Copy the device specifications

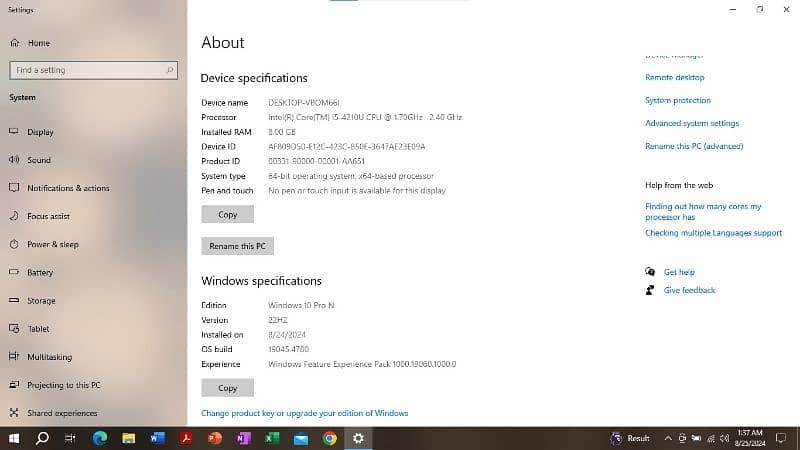[227, 215]
